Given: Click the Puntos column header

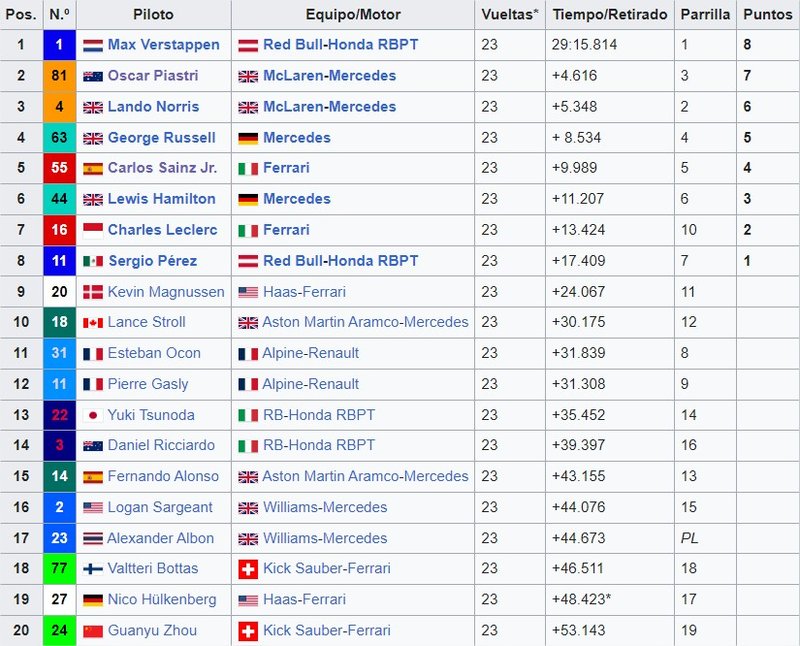Looking at the screenshot, I should 767,14.
